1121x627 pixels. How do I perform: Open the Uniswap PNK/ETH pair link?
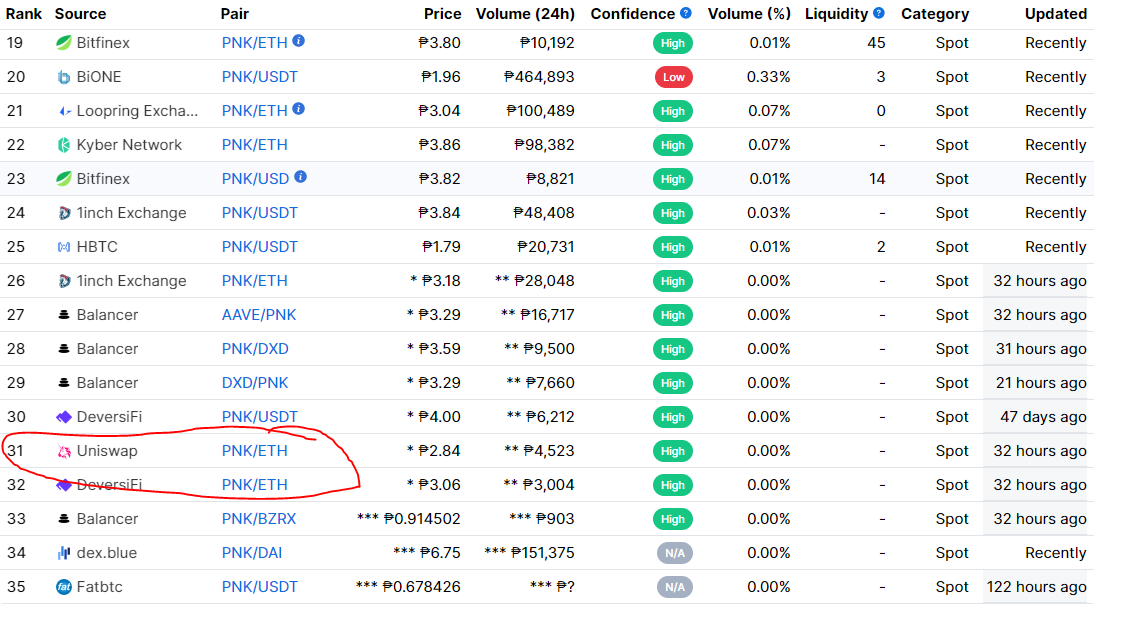255,451
